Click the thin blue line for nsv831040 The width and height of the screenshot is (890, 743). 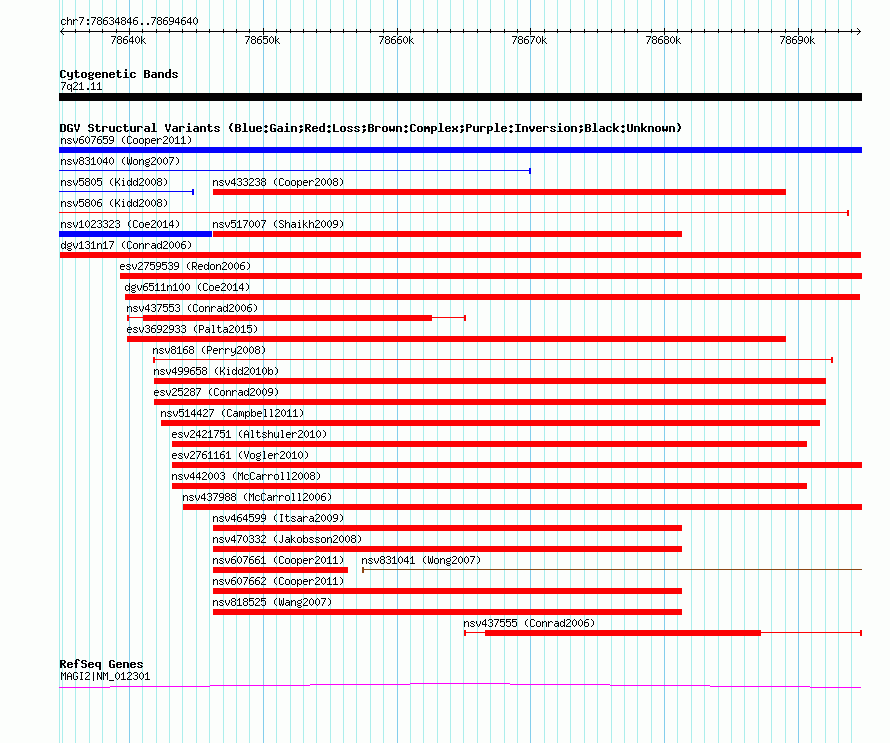point(295,171)
